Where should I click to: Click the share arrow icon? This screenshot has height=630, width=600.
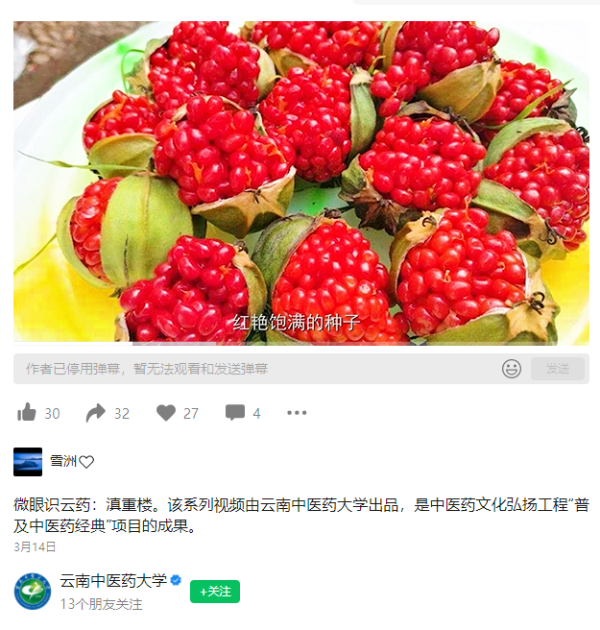[x=95, y=413]
